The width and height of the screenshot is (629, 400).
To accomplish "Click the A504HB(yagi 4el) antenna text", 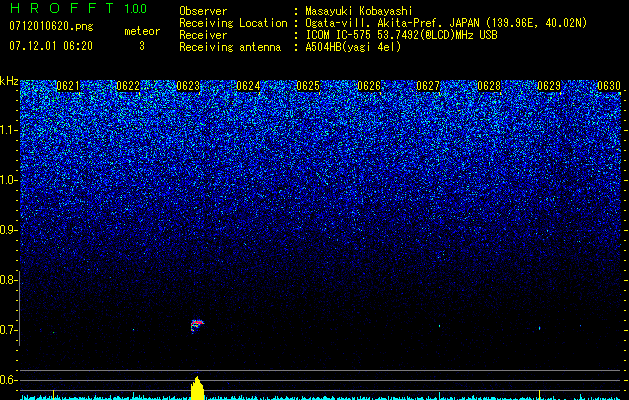I will point(353,47).
